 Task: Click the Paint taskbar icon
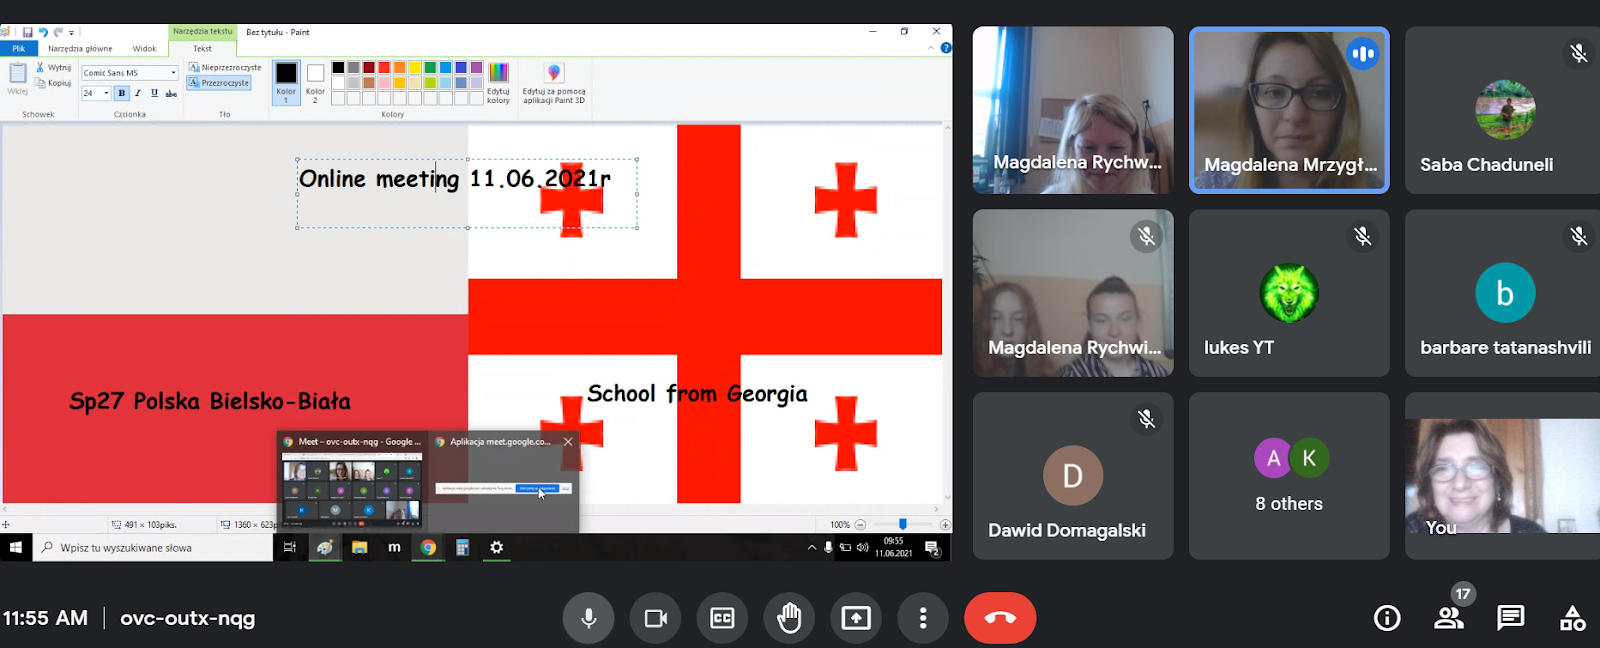tap(325, 547)
